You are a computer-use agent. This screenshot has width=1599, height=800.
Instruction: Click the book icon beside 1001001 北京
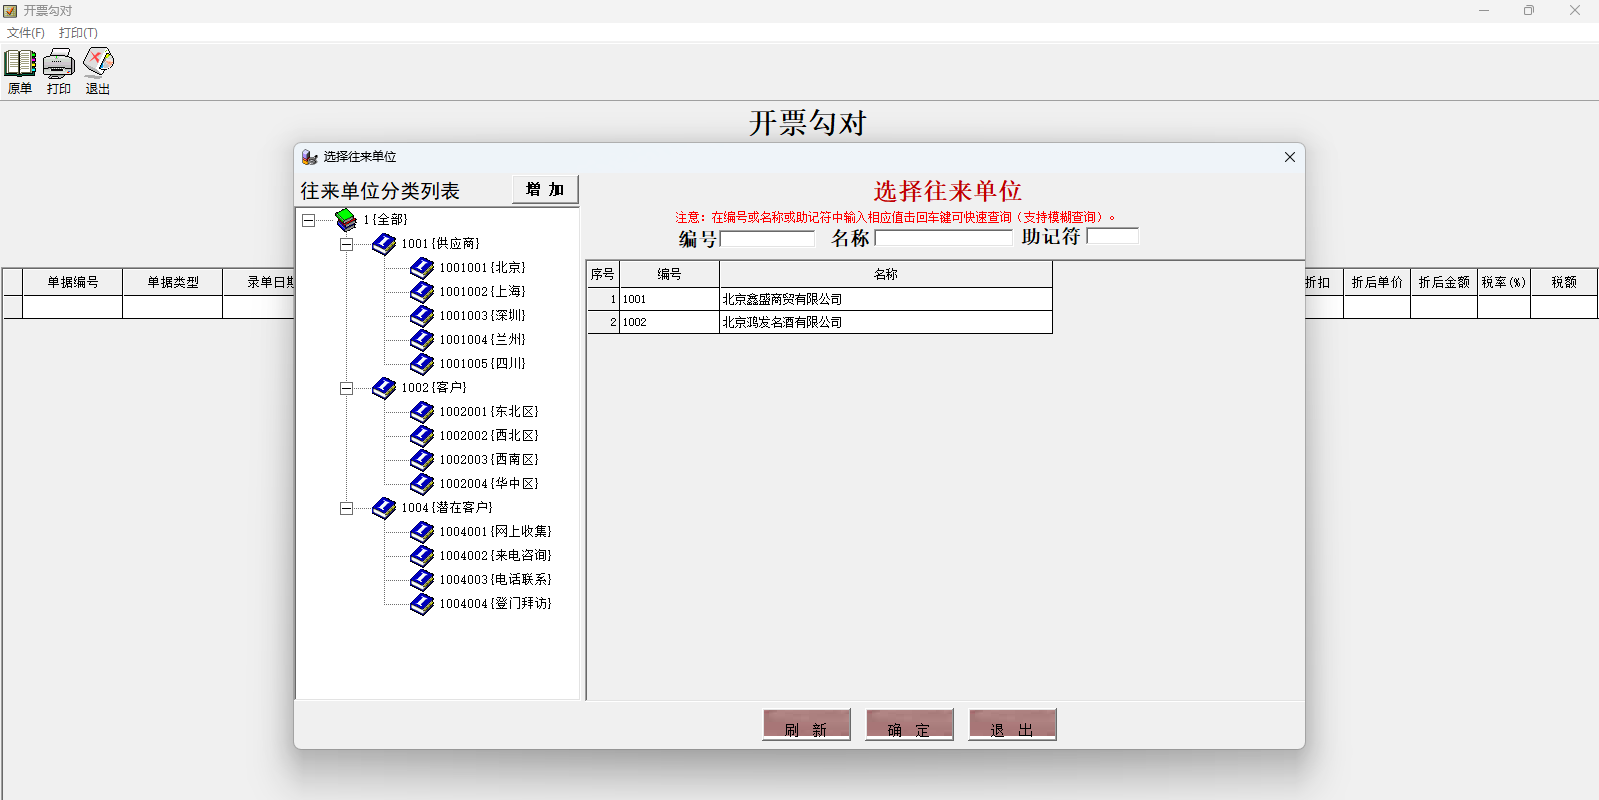pyautogui.click(x=422, y=268)
